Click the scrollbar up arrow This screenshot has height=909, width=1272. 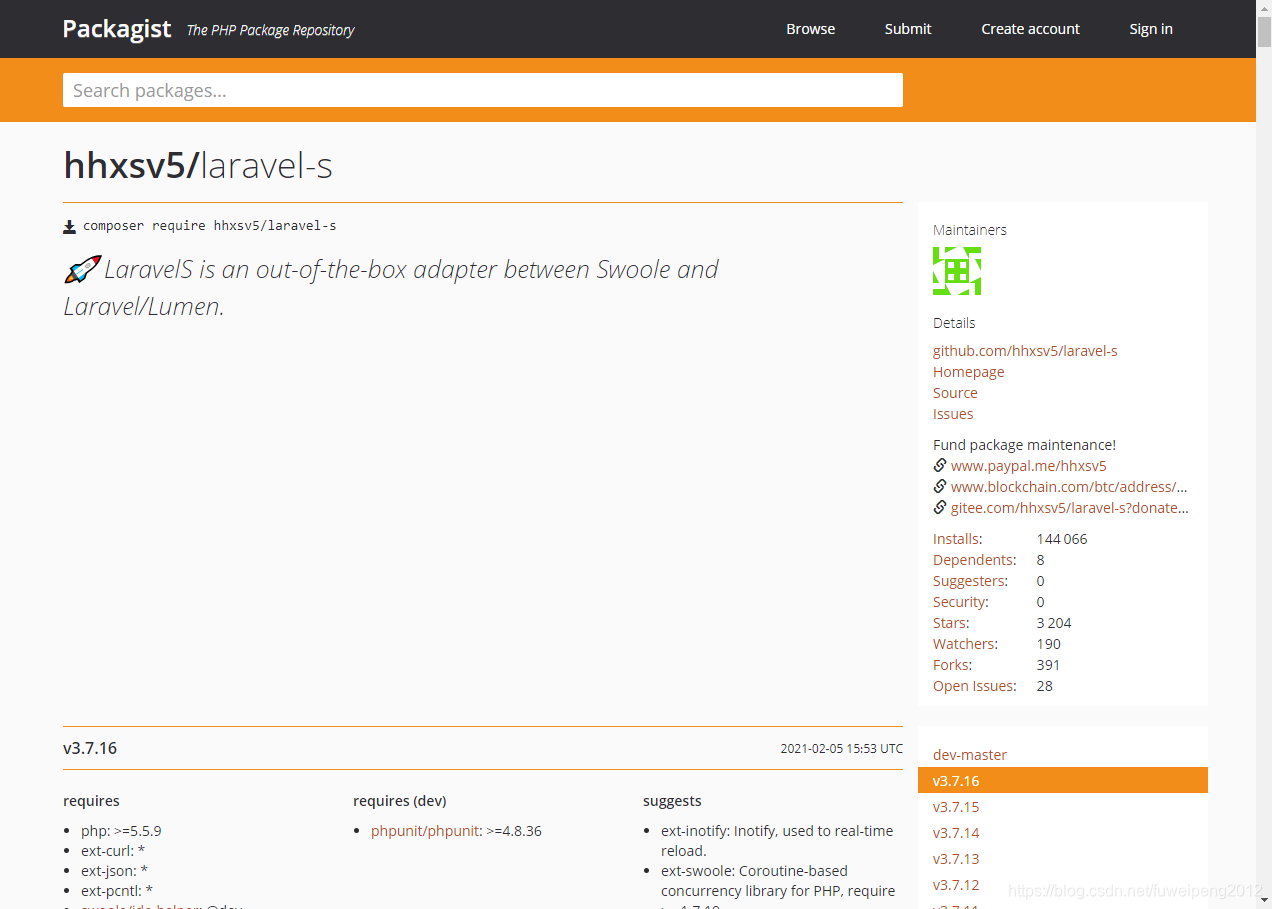[x=1264, y=8]
